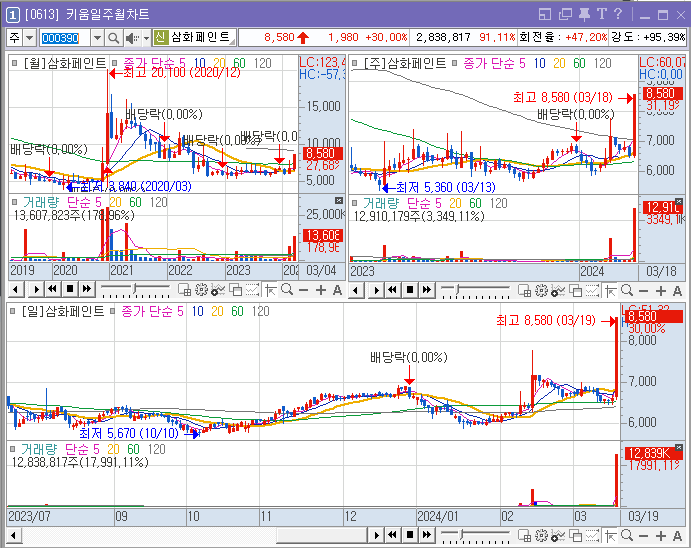Click the daily chart horizontal scrollbar thumb
This screenshot has height=548, width=691.
pyautogui.click(x=322, y=536)
